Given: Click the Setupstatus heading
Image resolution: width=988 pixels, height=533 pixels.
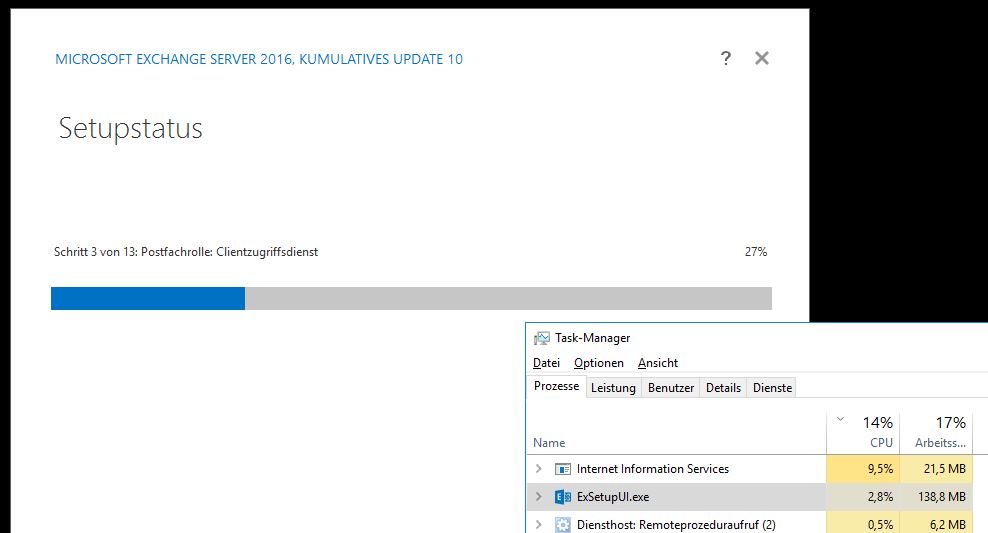Looking at the screenshot, I should click(x=130, y=129).
